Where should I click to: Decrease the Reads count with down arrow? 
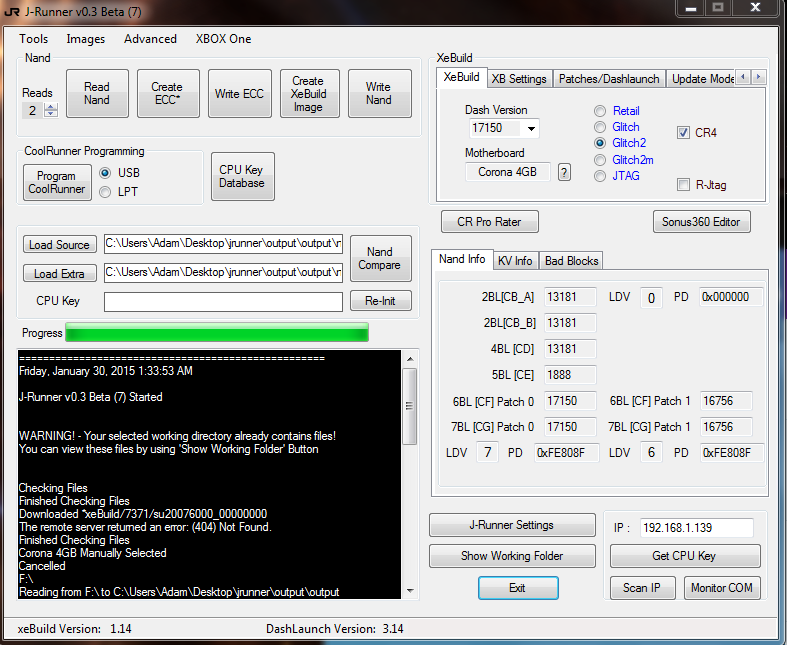pyautogui.click(x=51, y=113)
